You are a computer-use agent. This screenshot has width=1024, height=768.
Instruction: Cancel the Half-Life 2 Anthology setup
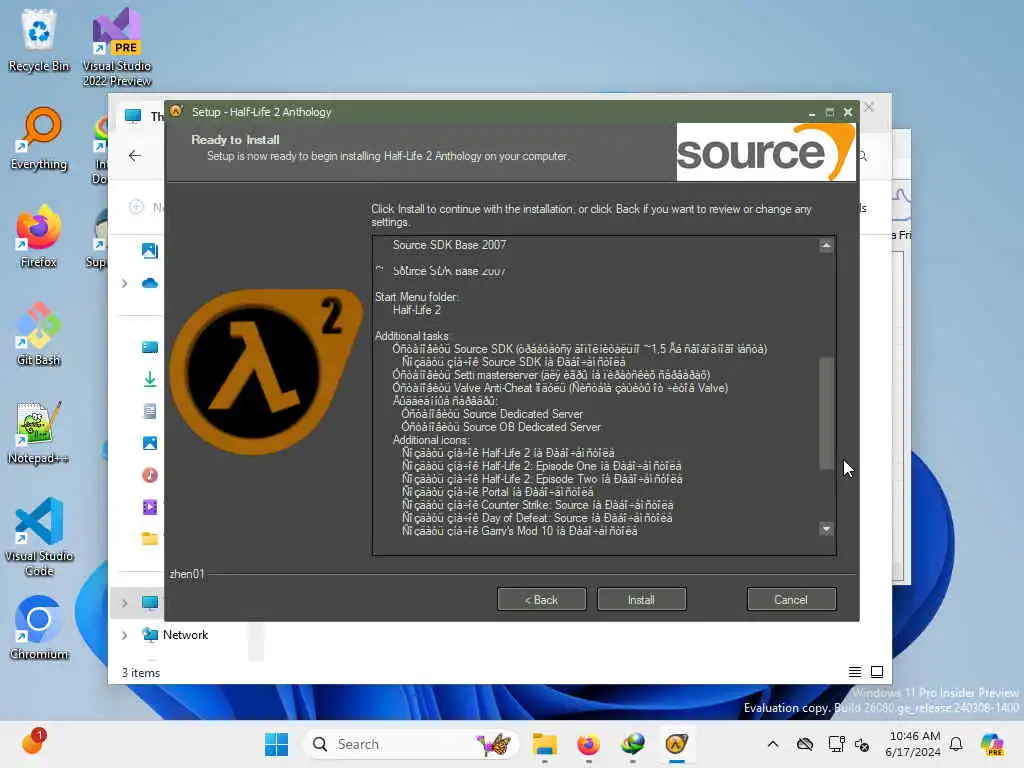pyautogui.click(x=791, y=600)
